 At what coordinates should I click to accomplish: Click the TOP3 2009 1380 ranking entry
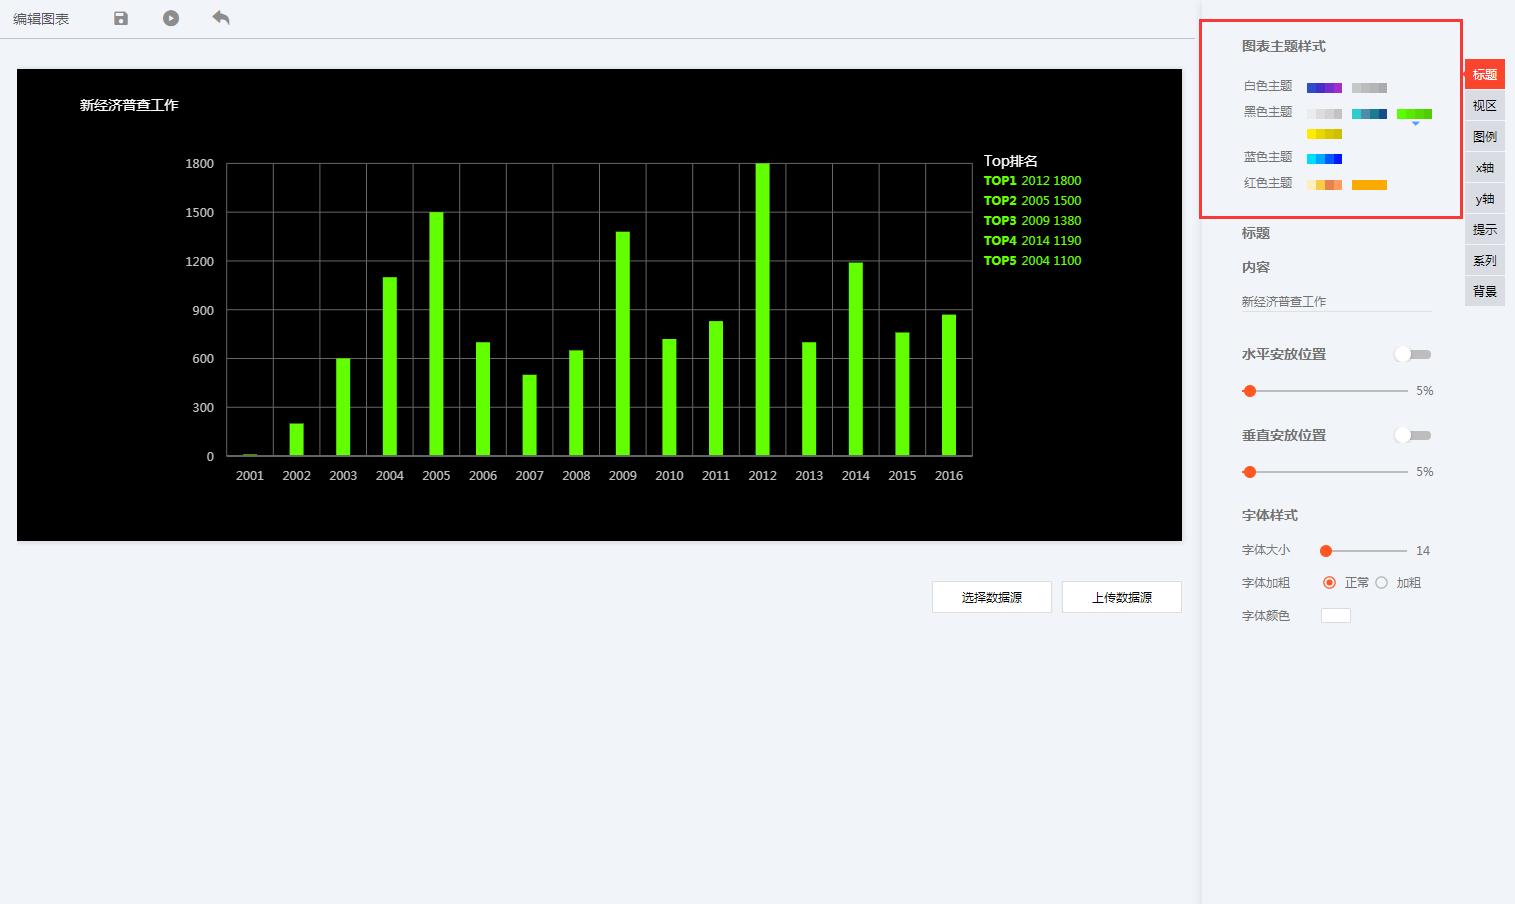coord(1032,221)
